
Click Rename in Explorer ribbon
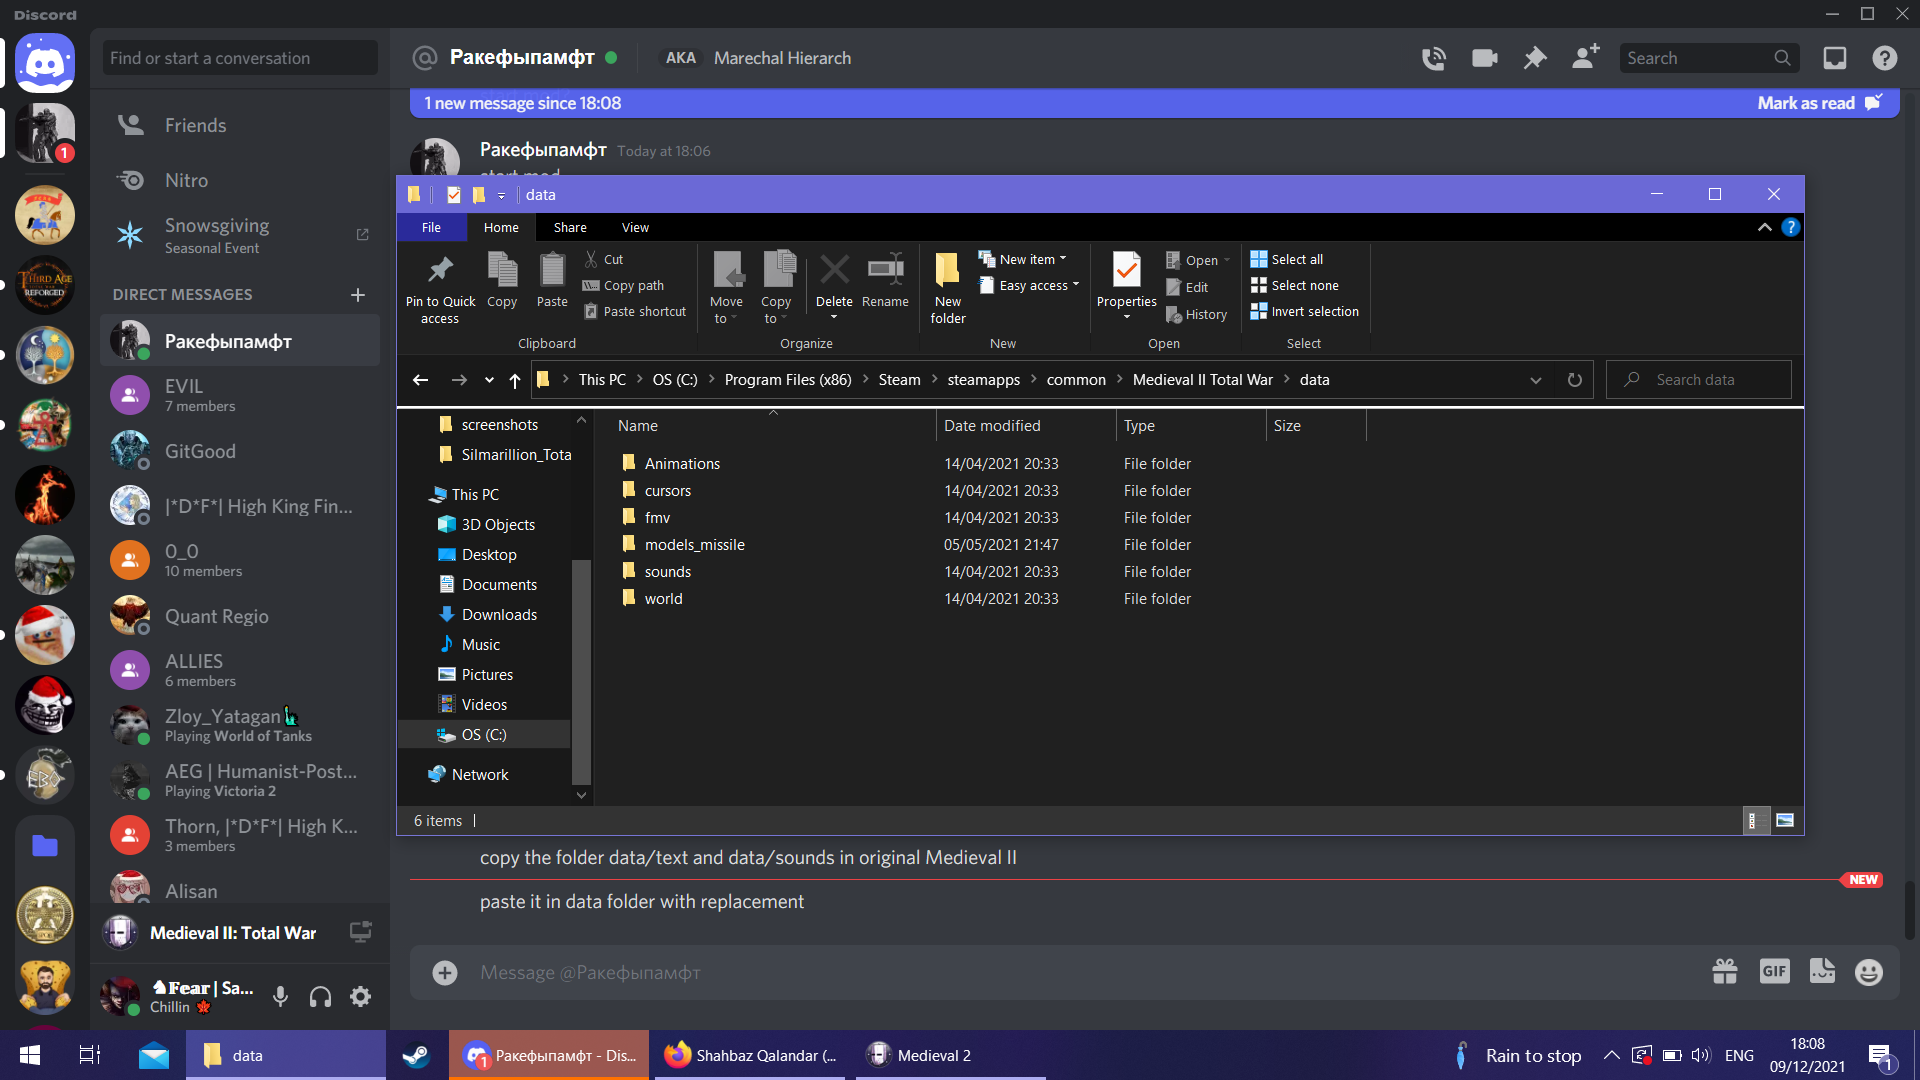point(885,280)
